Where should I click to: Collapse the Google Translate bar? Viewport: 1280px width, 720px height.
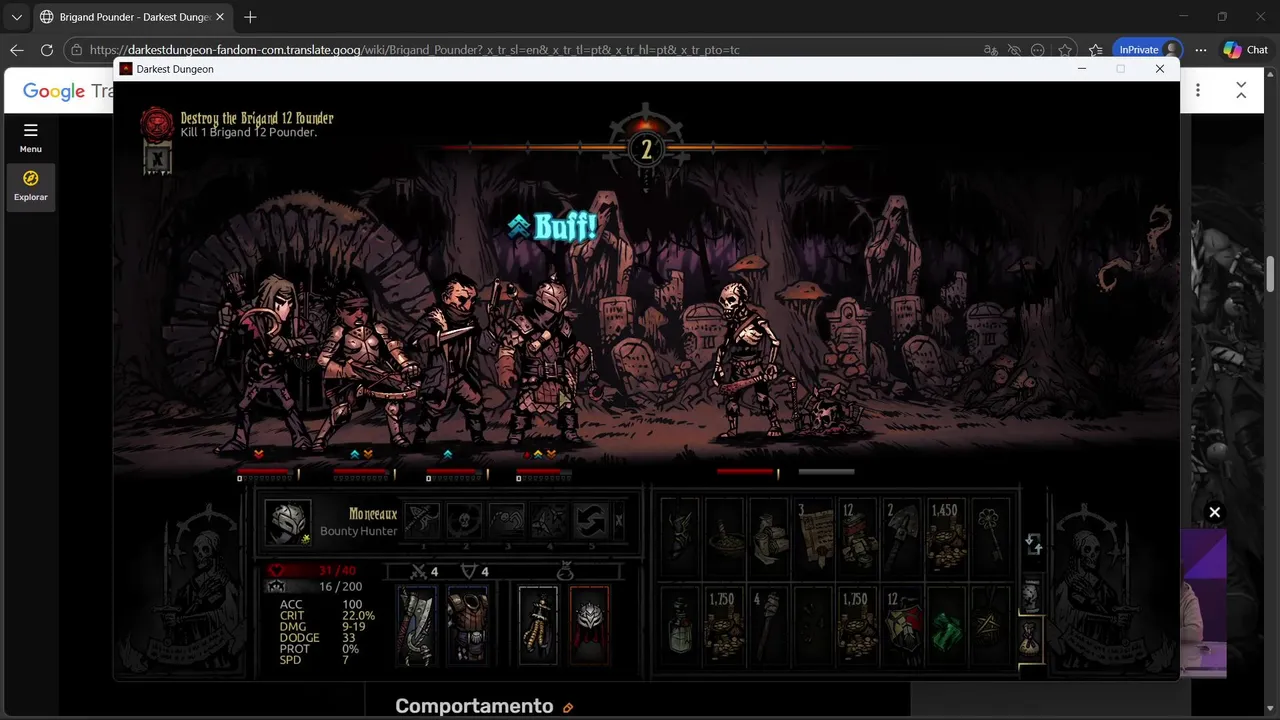click(1241, 91)
